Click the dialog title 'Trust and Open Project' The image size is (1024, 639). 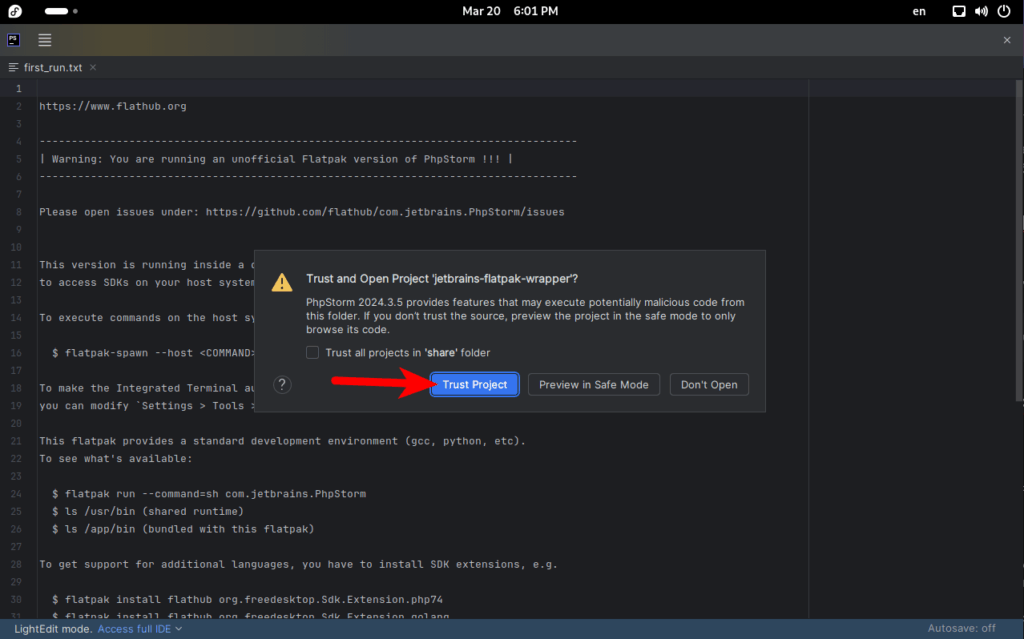[441, 278]
